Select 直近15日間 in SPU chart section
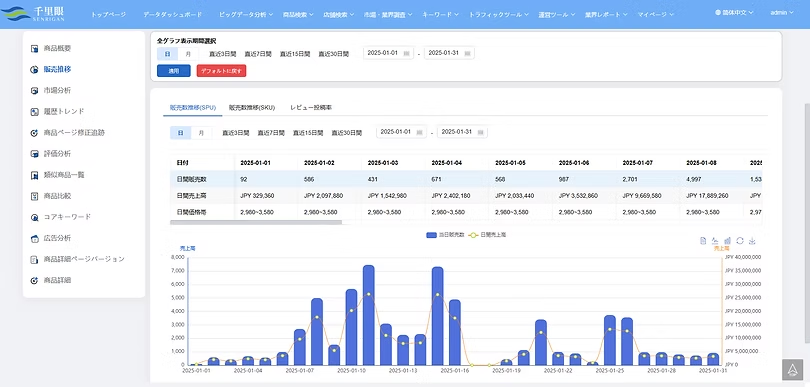This screenshot has width=810, height=387. point(308,133)
